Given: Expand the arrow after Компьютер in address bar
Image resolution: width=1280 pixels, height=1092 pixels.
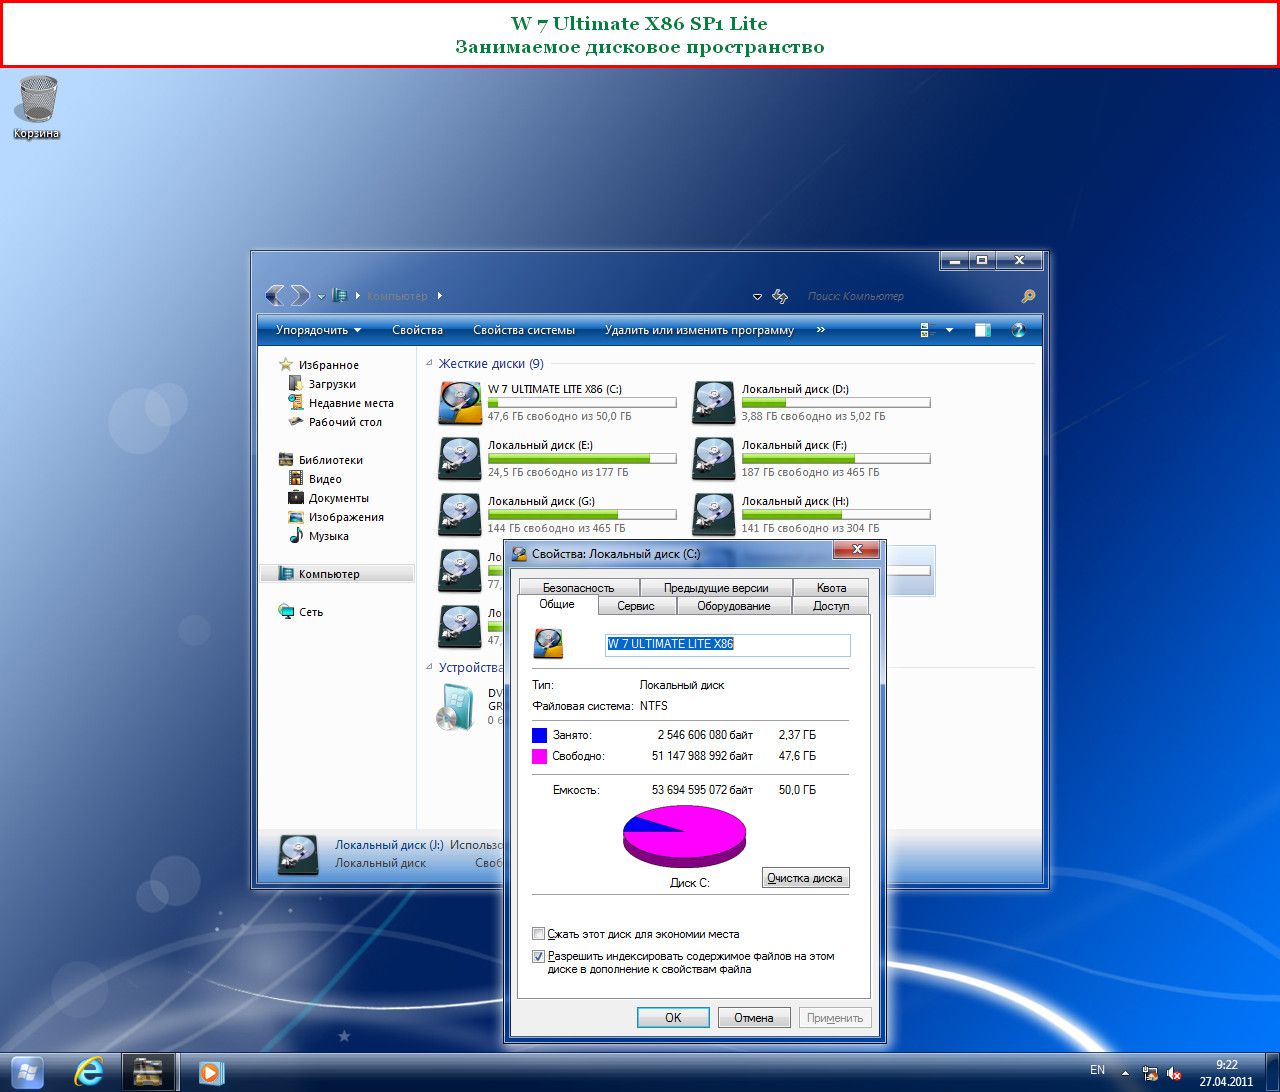Looking at the screenshot, I should click(x=440, y=296).
